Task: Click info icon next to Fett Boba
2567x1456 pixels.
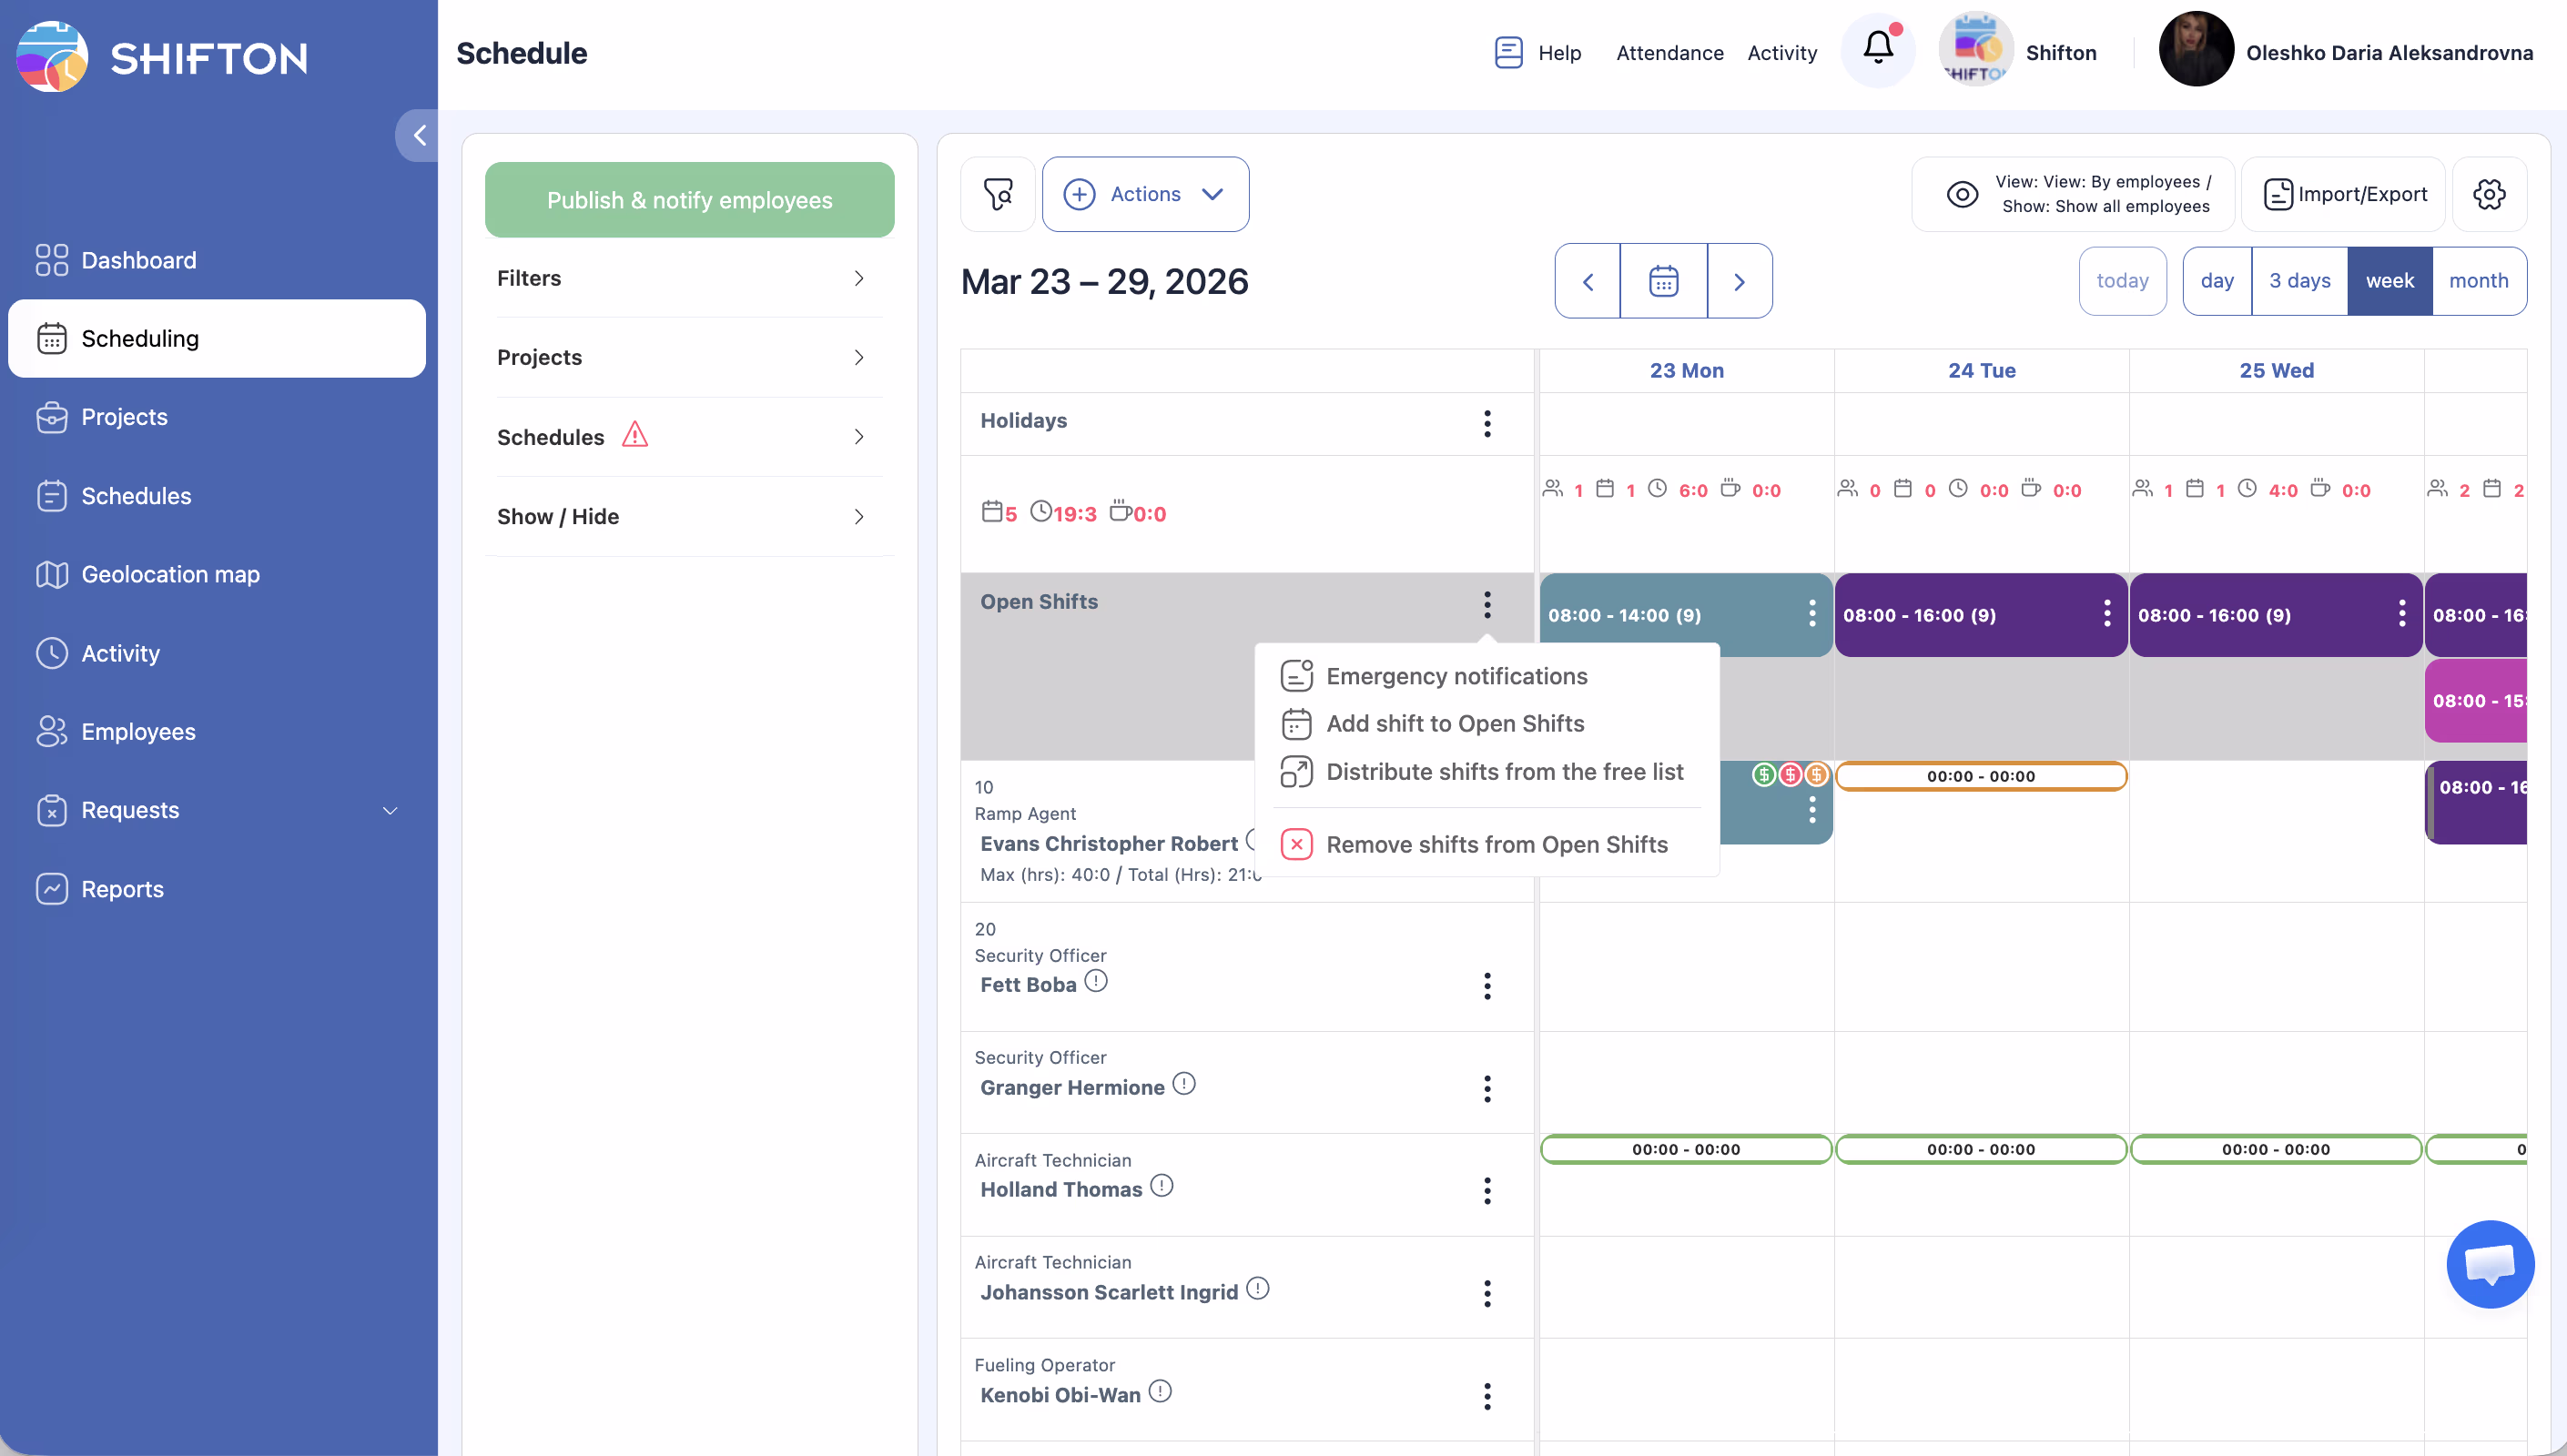Action: pyautogui.click(x=1096, y=981)
